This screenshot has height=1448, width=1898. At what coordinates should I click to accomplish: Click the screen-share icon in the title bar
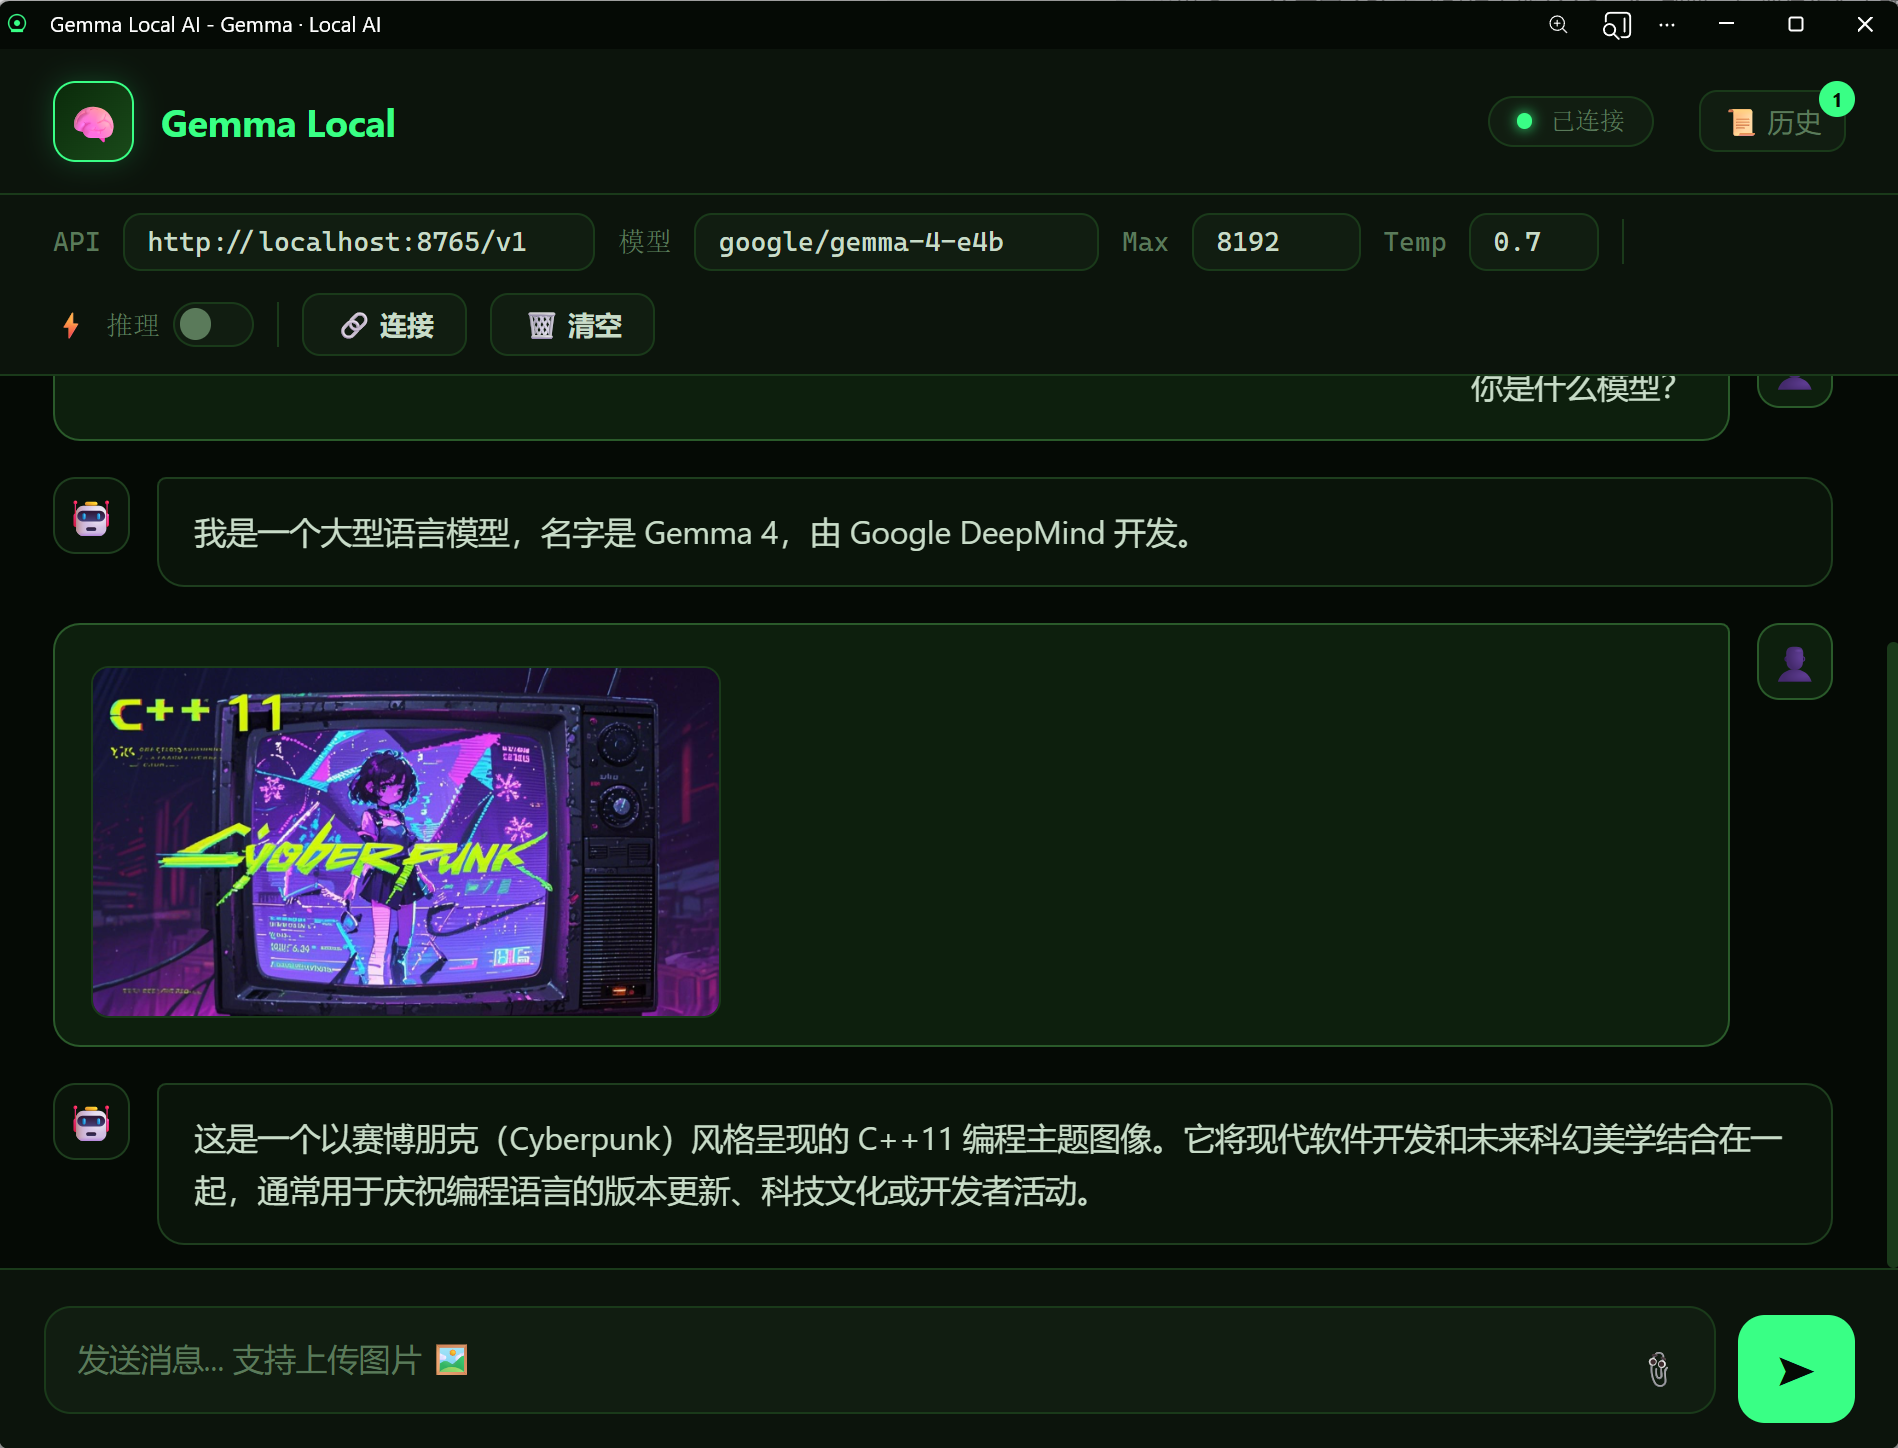click(x=1616, y=24)
